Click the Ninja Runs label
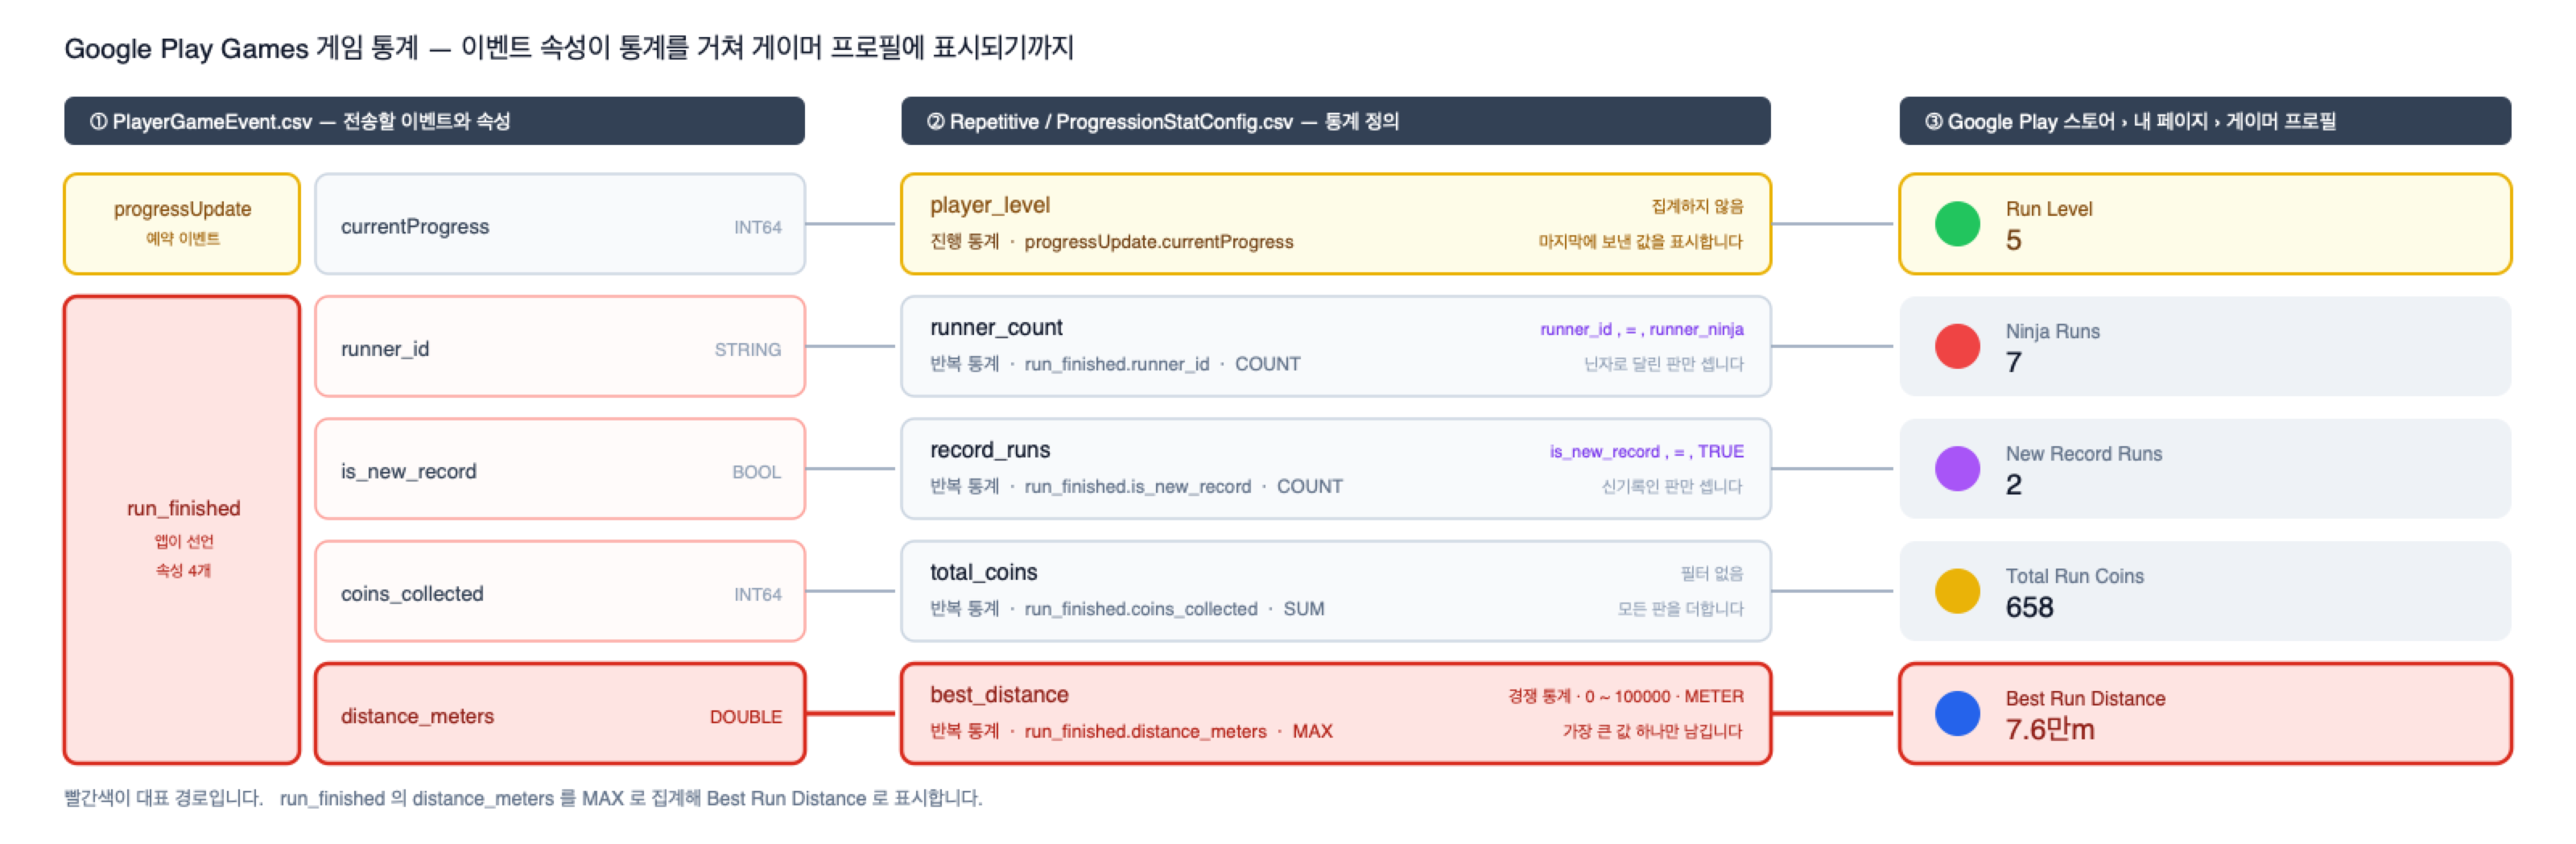The width and height of the screenshot is (2576, 844). coord(2052,331)
